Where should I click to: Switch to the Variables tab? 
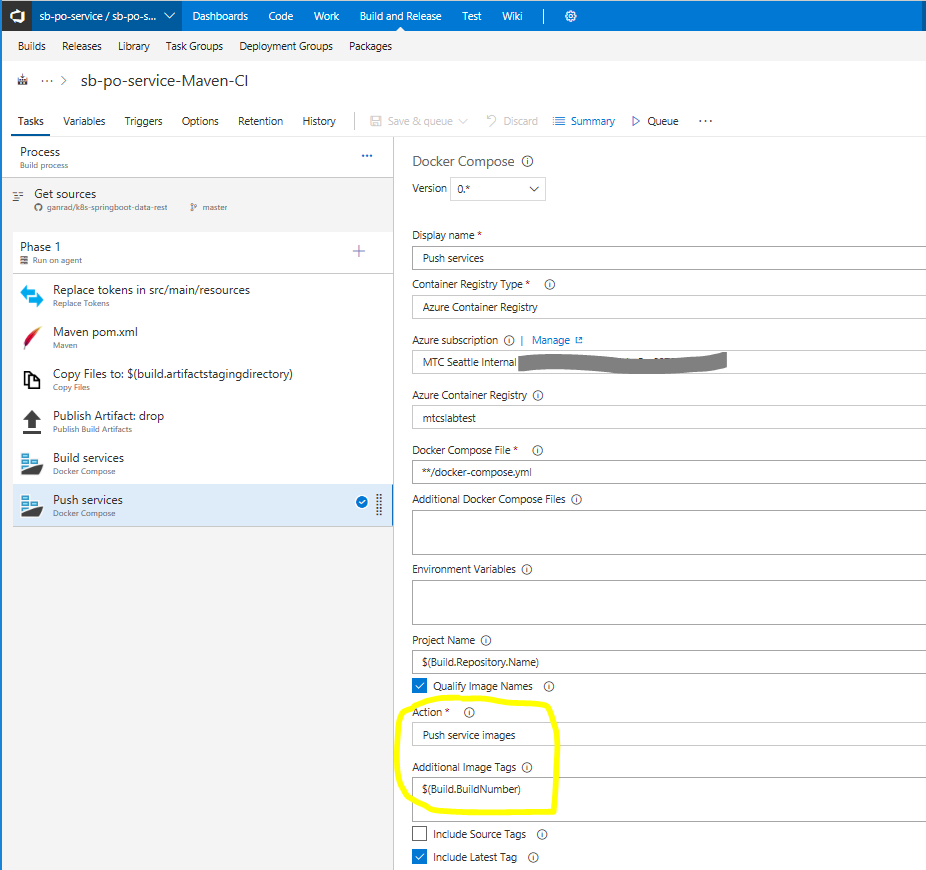pos(84,121)
